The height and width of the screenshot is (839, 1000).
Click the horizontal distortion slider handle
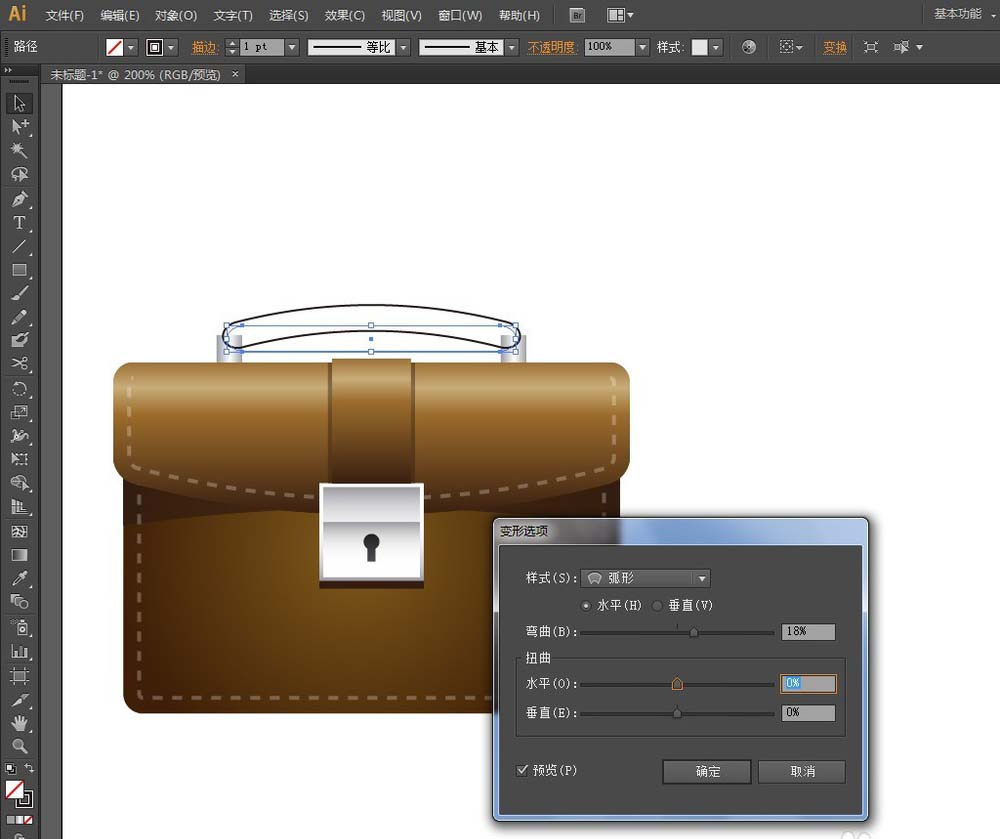(677, 684)
